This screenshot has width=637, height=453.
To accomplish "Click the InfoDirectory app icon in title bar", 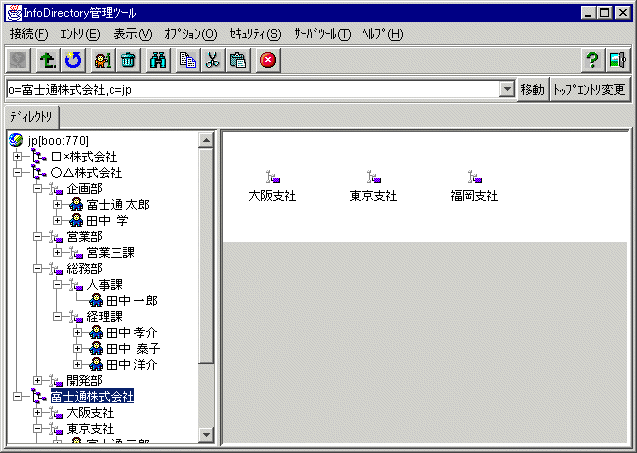I will [13, 13].
